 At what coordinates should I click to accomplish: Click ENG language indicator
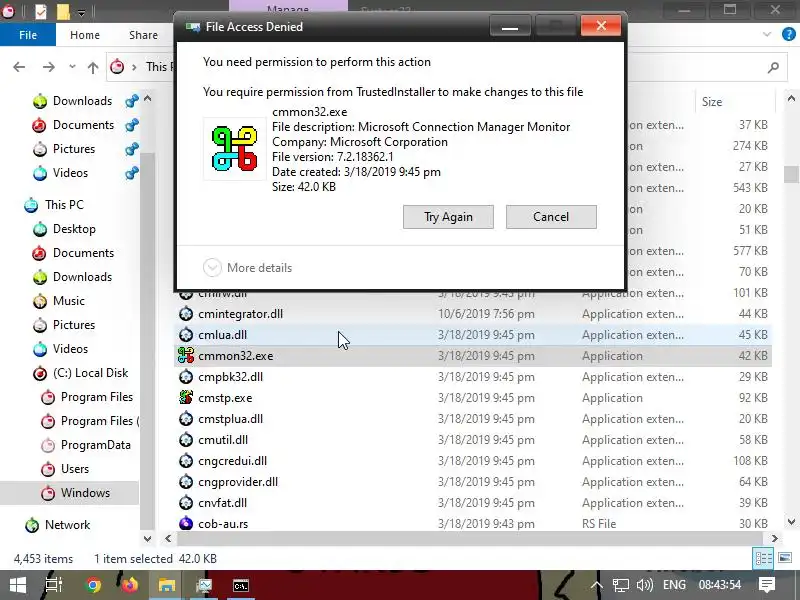click(x=674, y=585)
